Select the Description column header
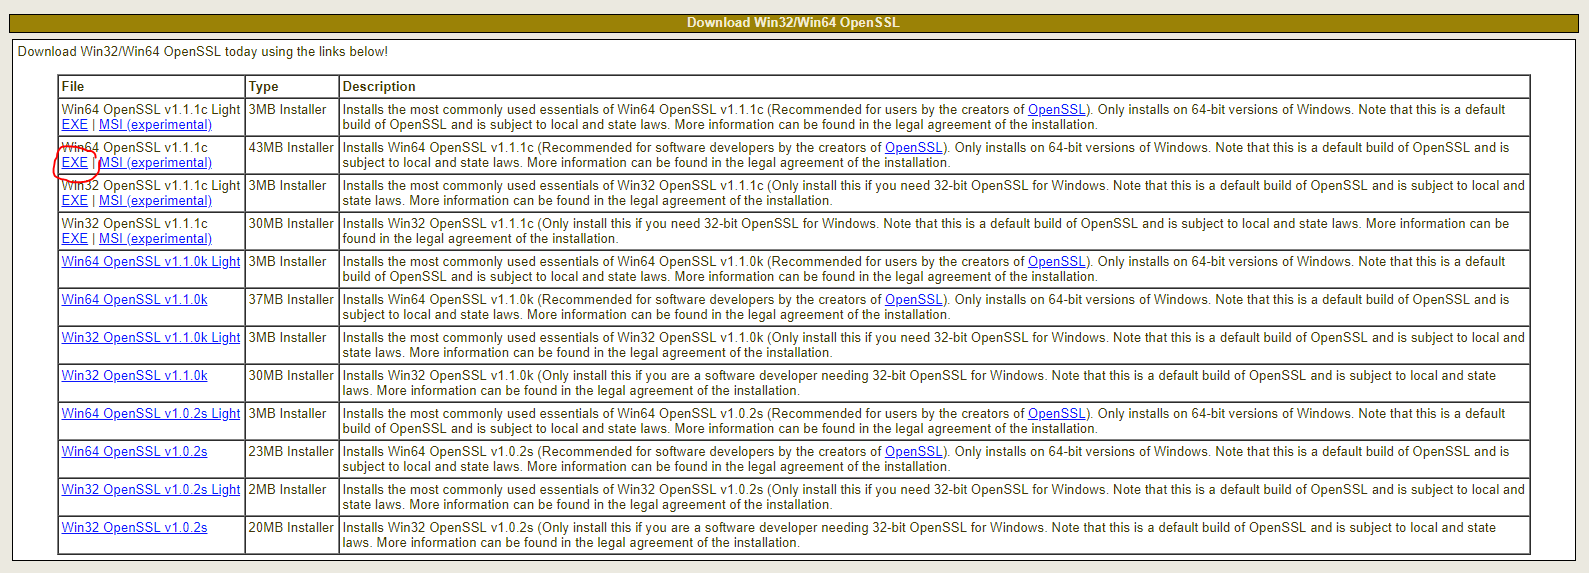1589x573 pixels. point(935,87)
